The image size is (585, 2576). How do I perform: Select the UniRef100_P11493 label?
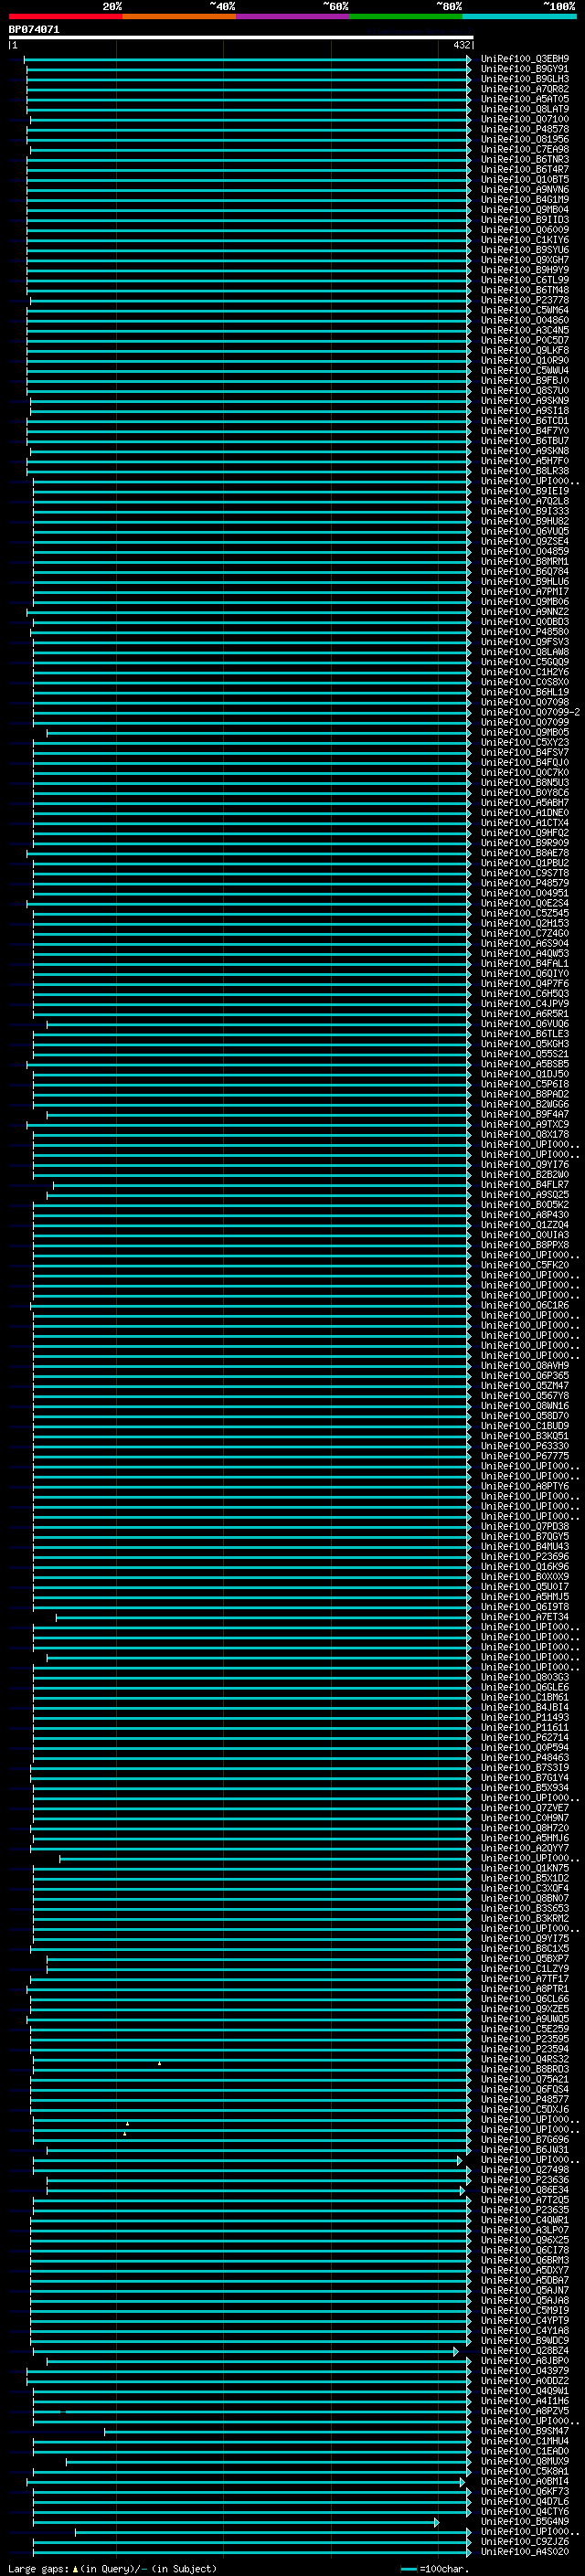pyautogui.click(x=524, y=1718)
